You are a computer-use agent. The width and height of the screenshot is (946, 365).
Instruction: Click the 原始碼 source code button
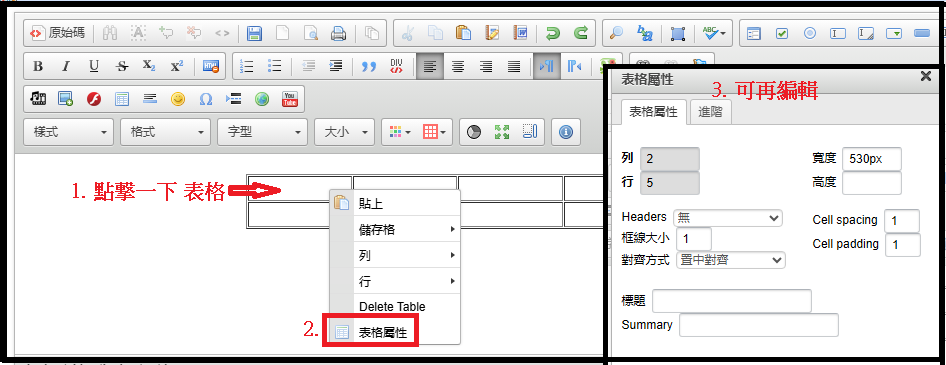pos(58,33)
